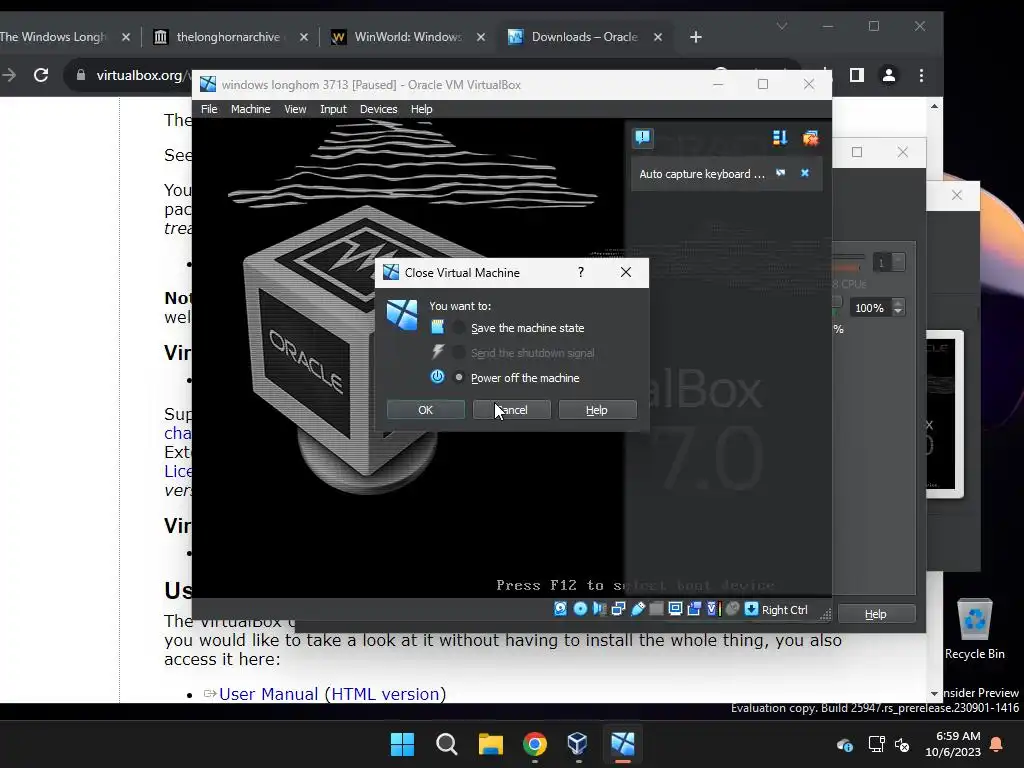Open VirtualBox Manager cube icon in taskbar
This screenshot has height=768, width=1024.
(x=578, y=744)
